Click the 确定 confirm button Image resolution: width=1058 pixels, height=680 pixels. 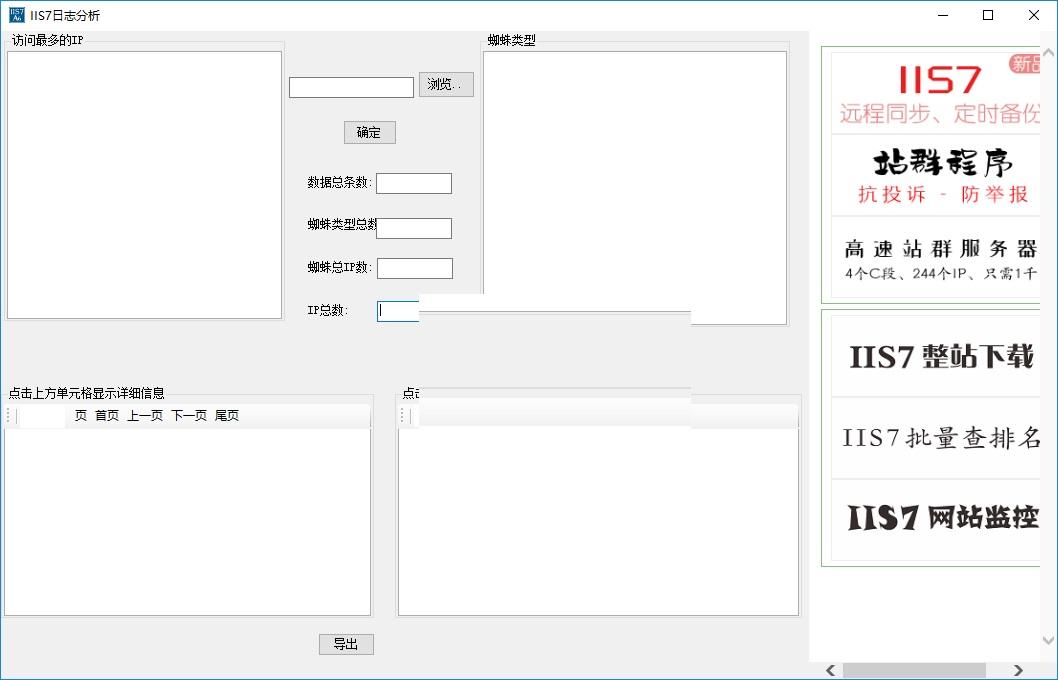pyautogui.click(x=369, y=132)
